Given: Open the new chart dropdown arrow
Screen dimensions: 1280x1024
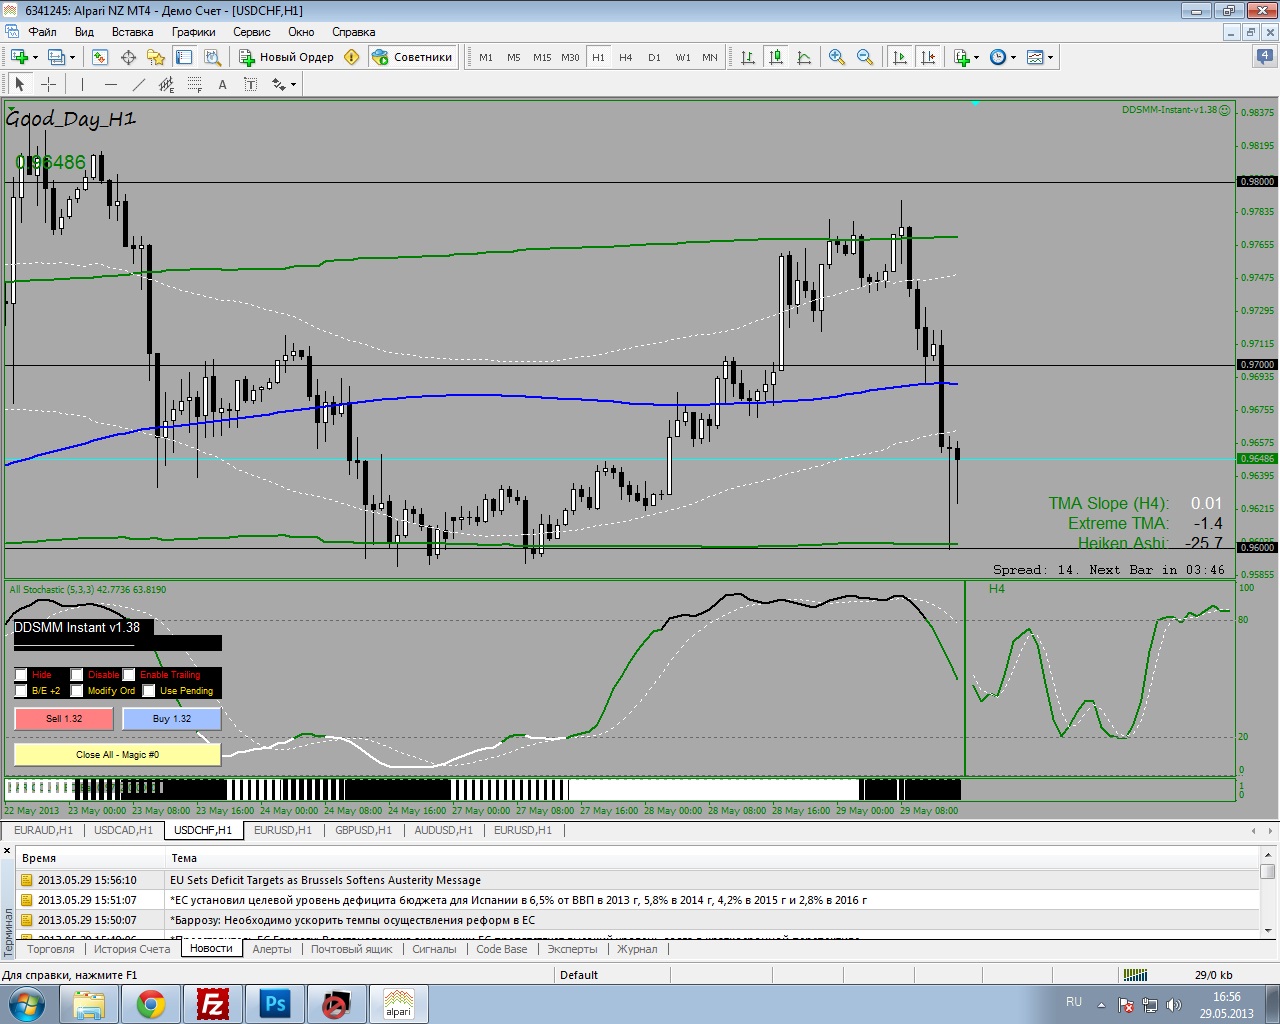Looking at the screenshot, I should coord(36,57).
